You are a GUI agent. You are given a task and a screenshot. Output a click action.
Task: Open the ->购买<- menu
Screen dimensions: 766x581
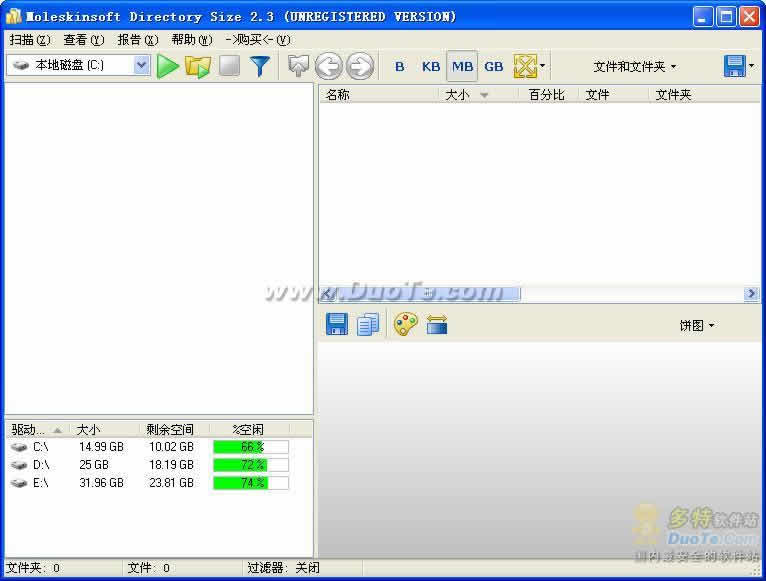click(257, 40)
